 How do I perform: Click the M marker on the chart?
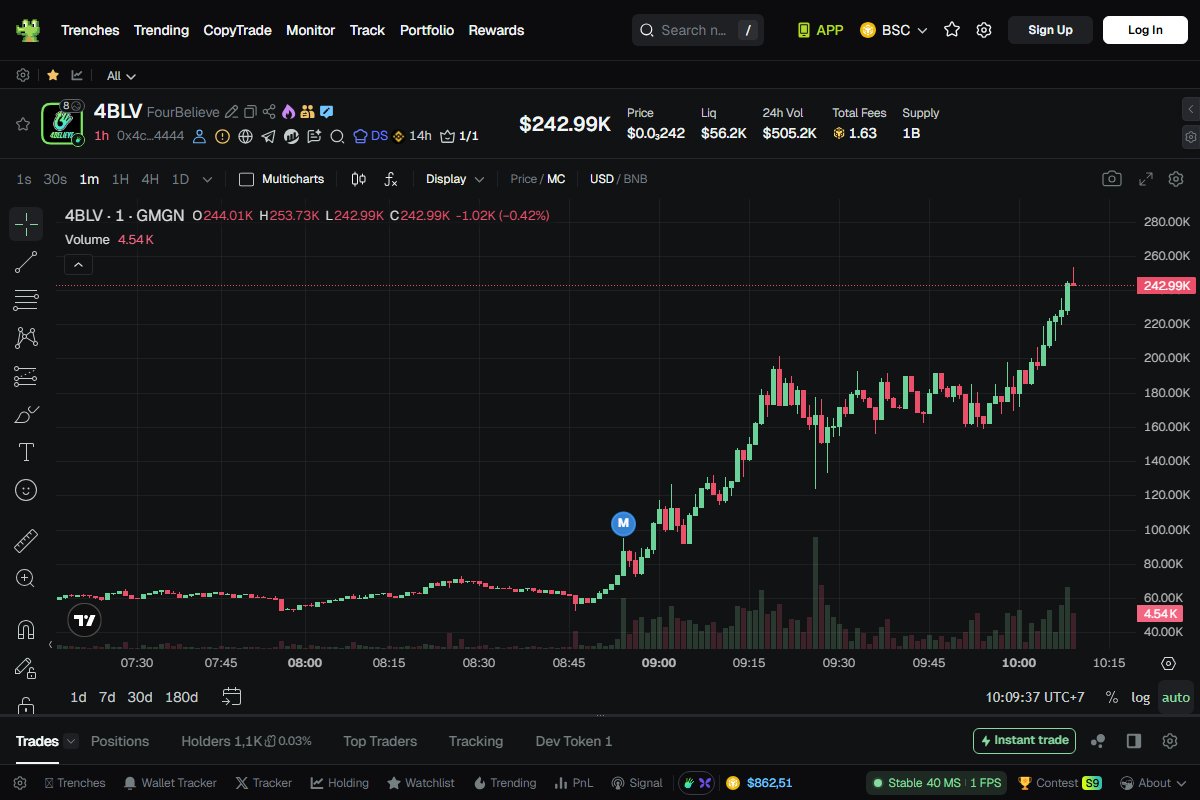click(623, 523)
